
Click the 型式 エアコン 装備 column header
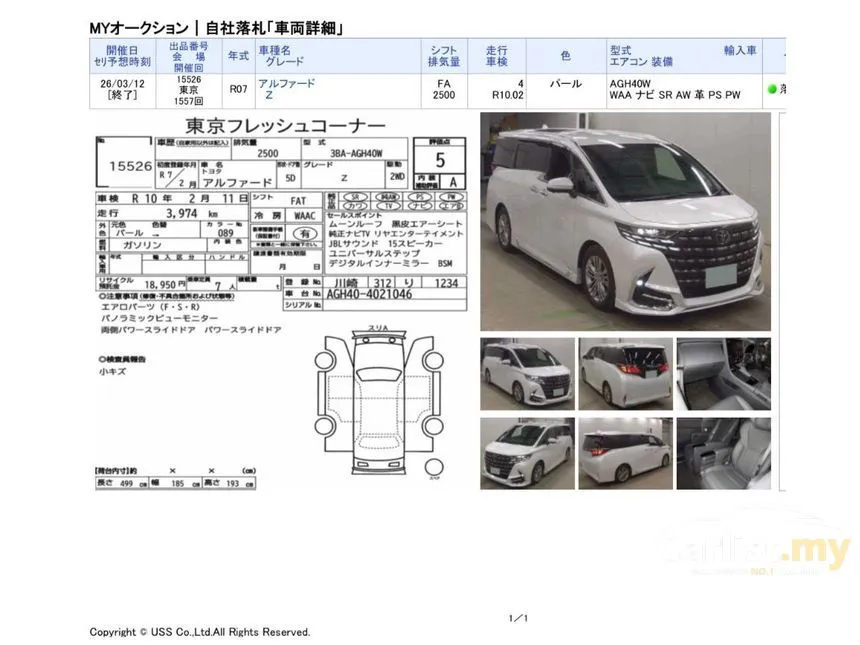point(641,56)
